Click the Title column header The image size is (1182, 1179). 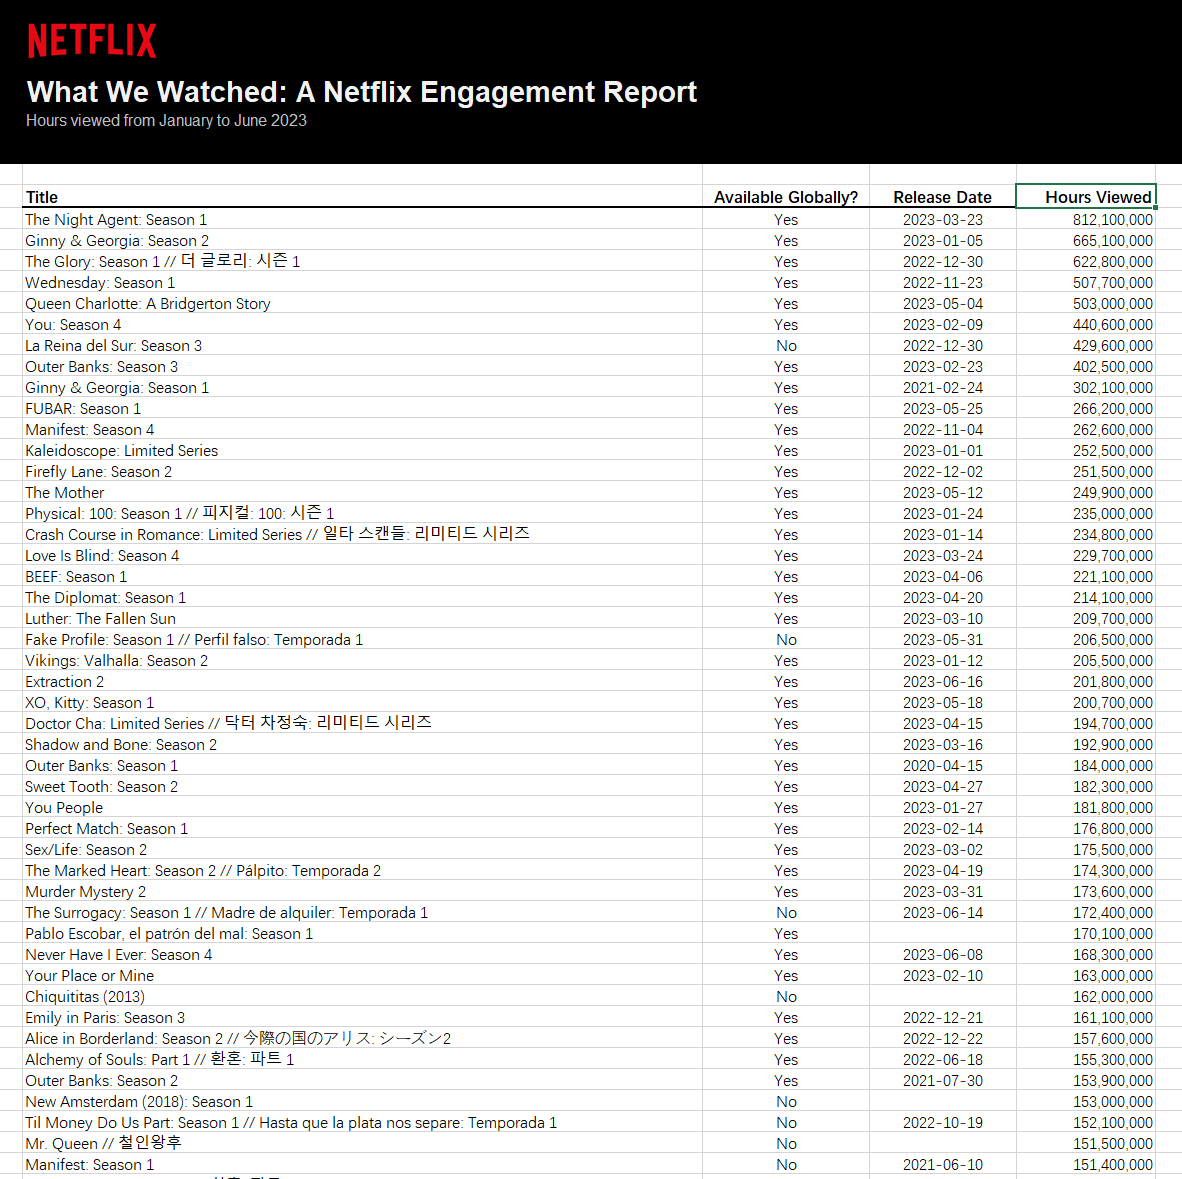[x=42, y=197]
